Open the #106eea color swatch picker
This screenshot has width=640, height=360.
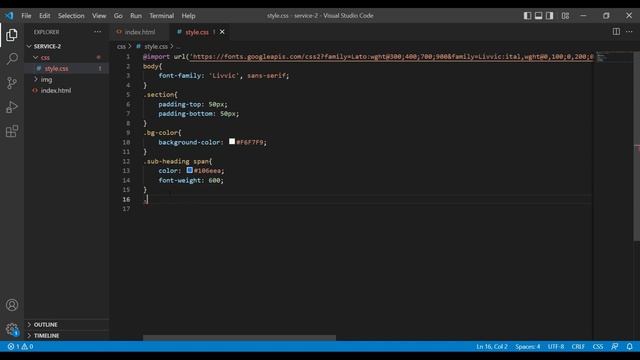pos(189,170)
